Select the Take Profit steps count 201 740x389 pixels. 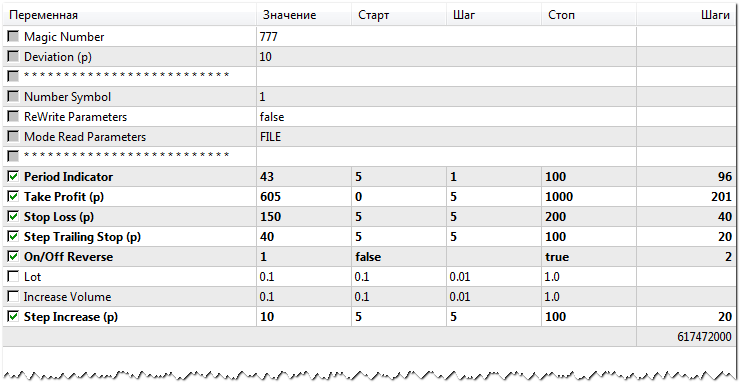721,196
